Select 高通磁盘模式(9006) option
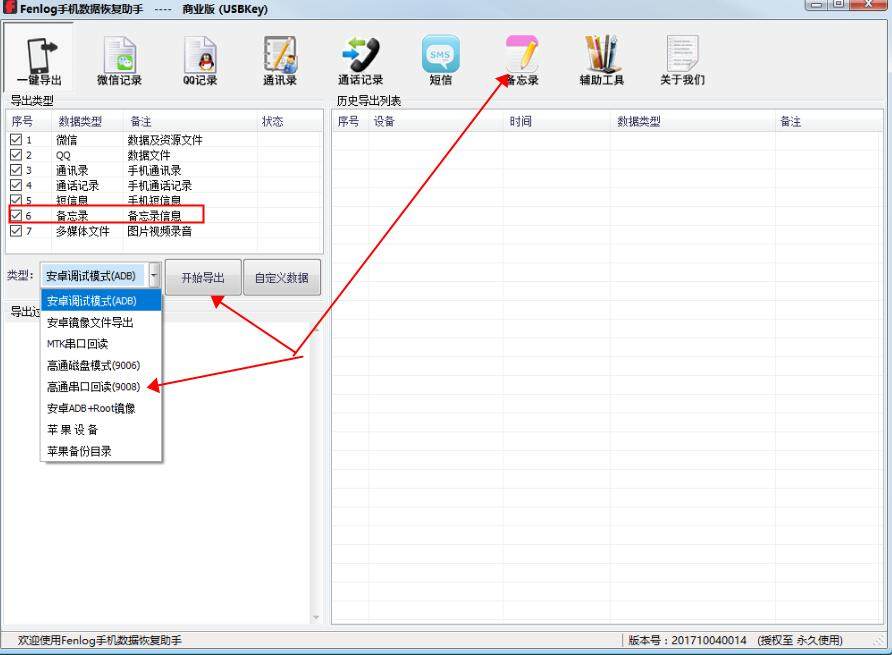The width and height of the screenshot is (892, 655). point(101,365)
